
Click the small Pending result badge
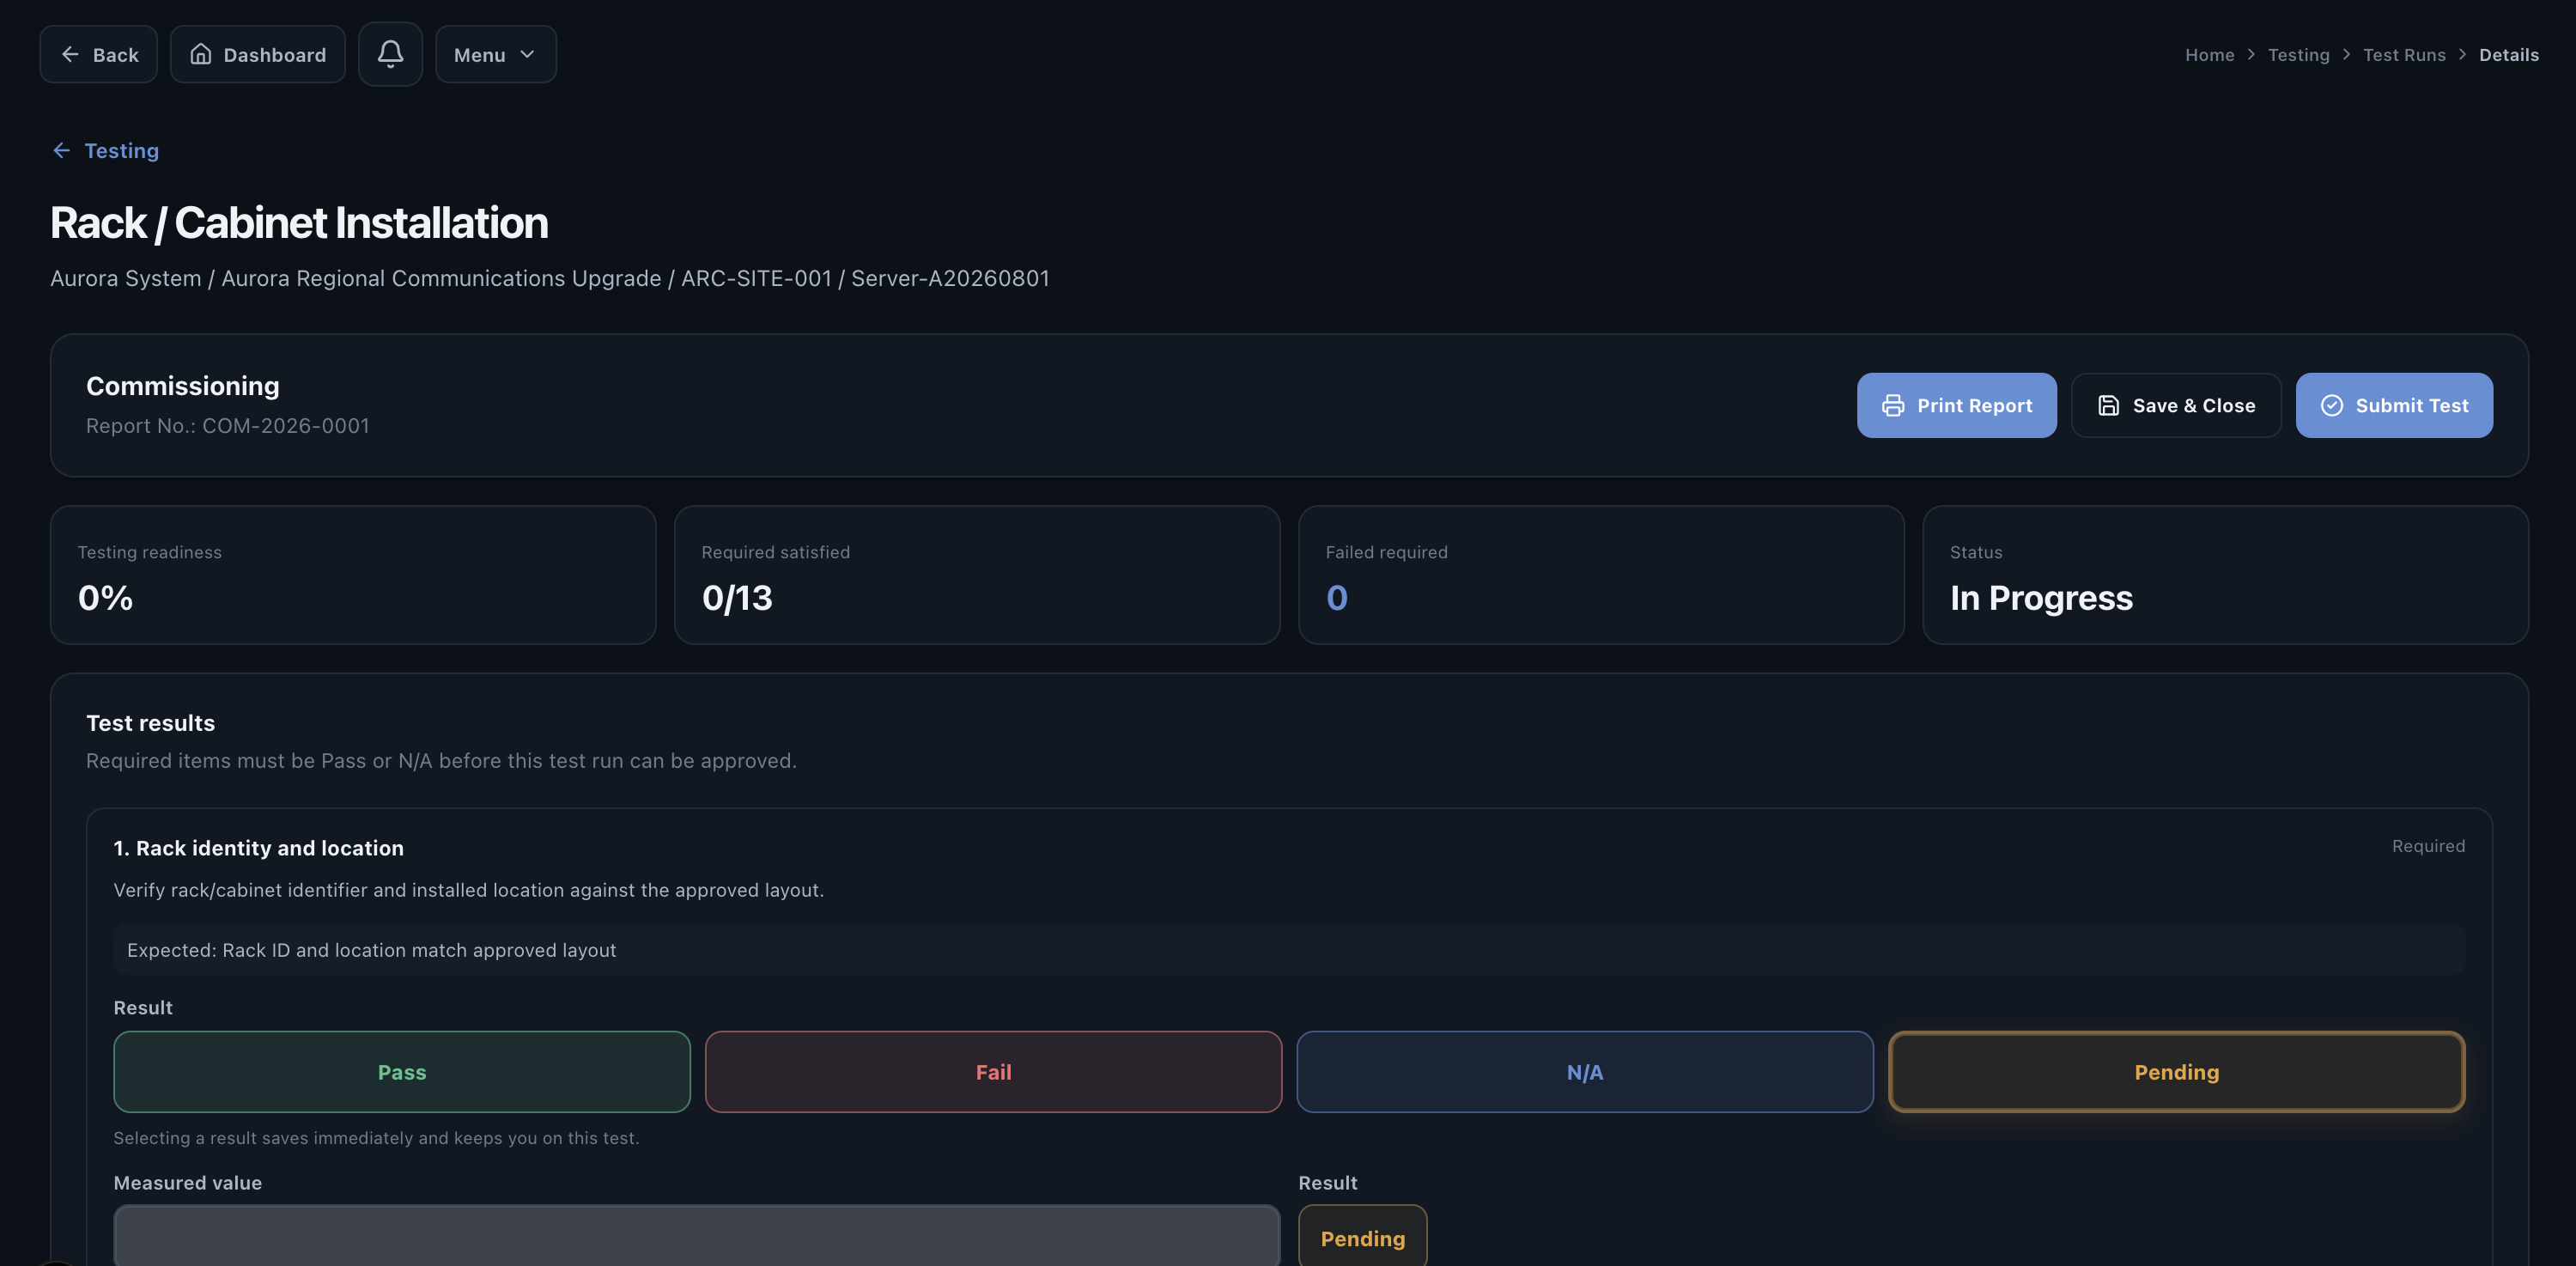pyautogui.click(x=1362, y=1238)
